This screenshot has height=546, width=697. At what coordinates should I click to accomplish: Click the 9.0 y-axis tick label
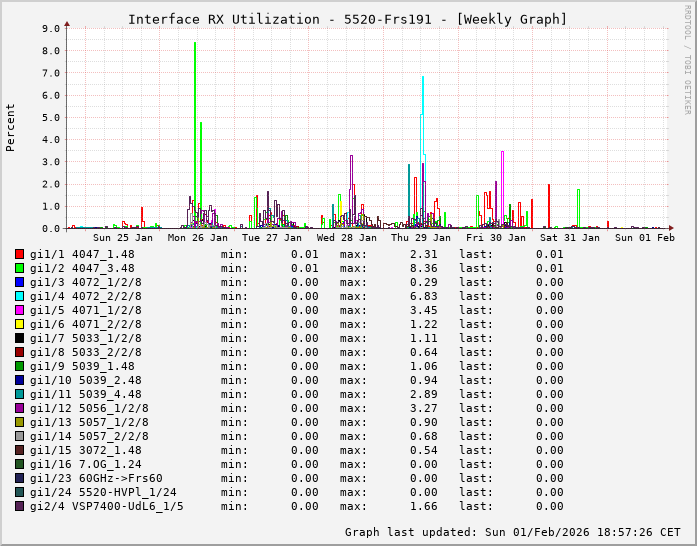pos(52,29)
